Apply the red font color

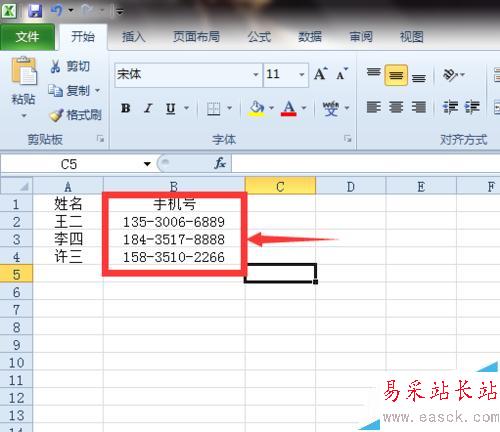point(289,108)
